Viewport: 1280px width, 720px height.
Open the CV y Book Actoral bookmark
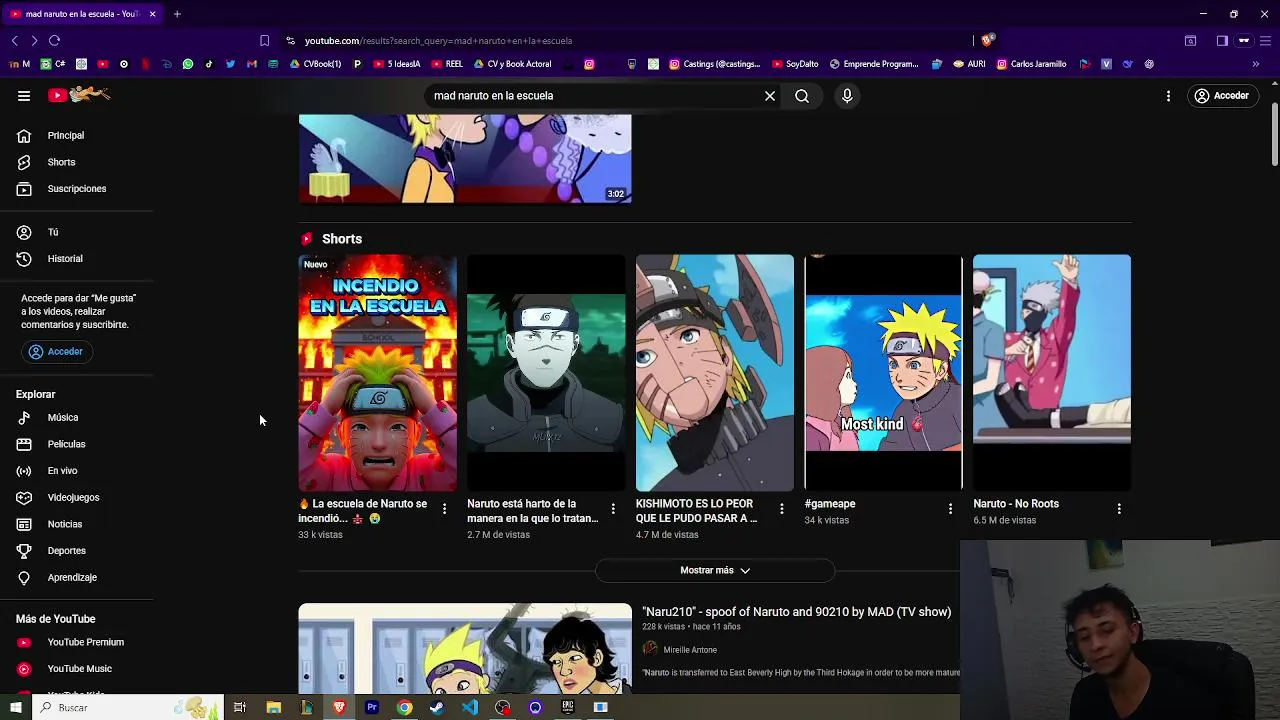point(512,64)
